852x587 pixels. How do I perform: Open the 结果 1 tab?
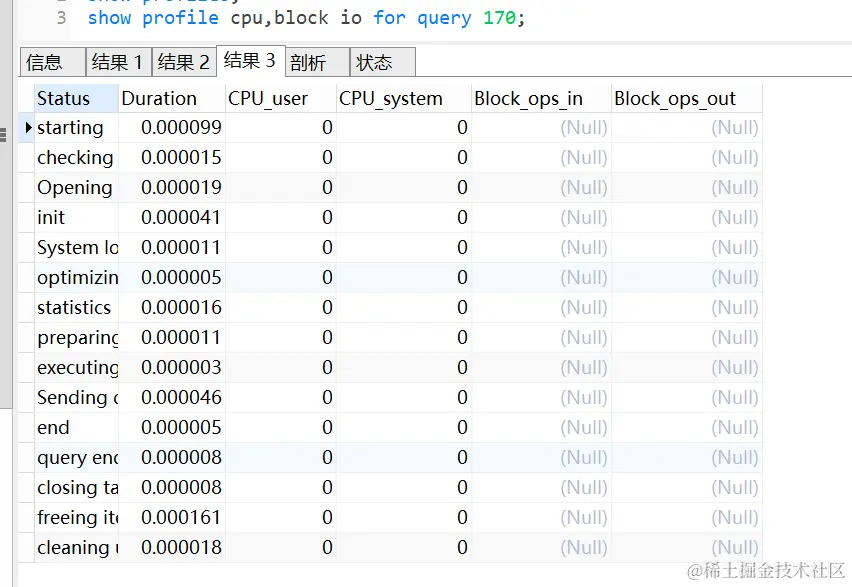coord(118,62)
